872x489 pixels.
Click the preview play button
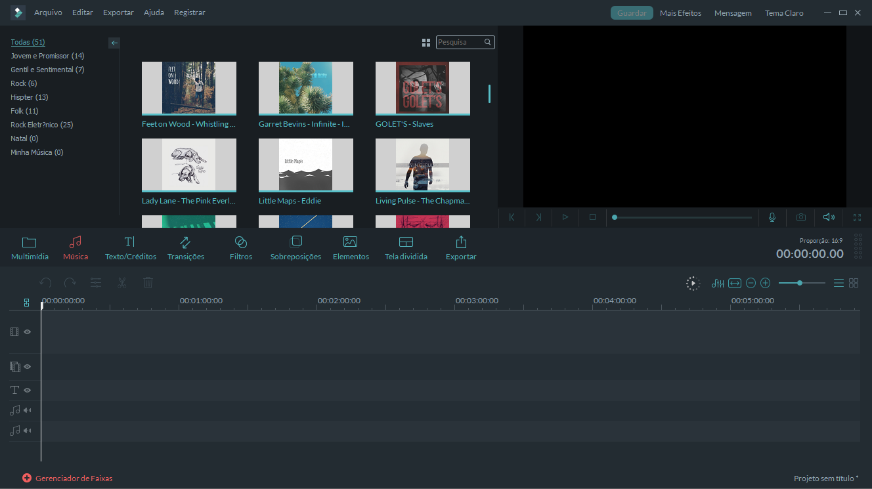click(x=565, y=218)
